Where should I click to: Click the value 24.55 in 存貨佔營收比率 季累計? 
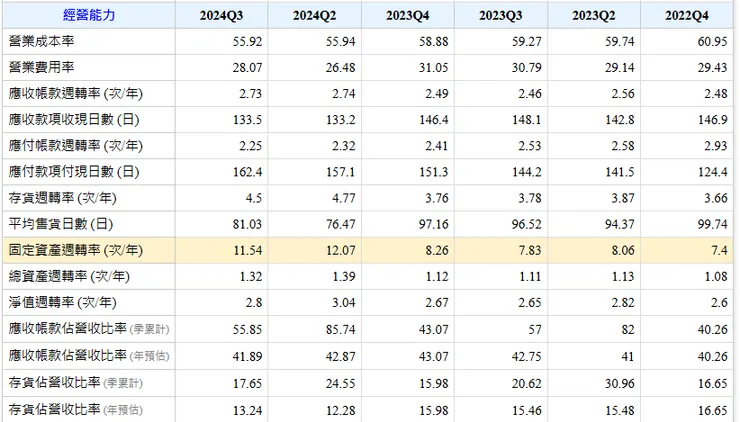point(340,383)
